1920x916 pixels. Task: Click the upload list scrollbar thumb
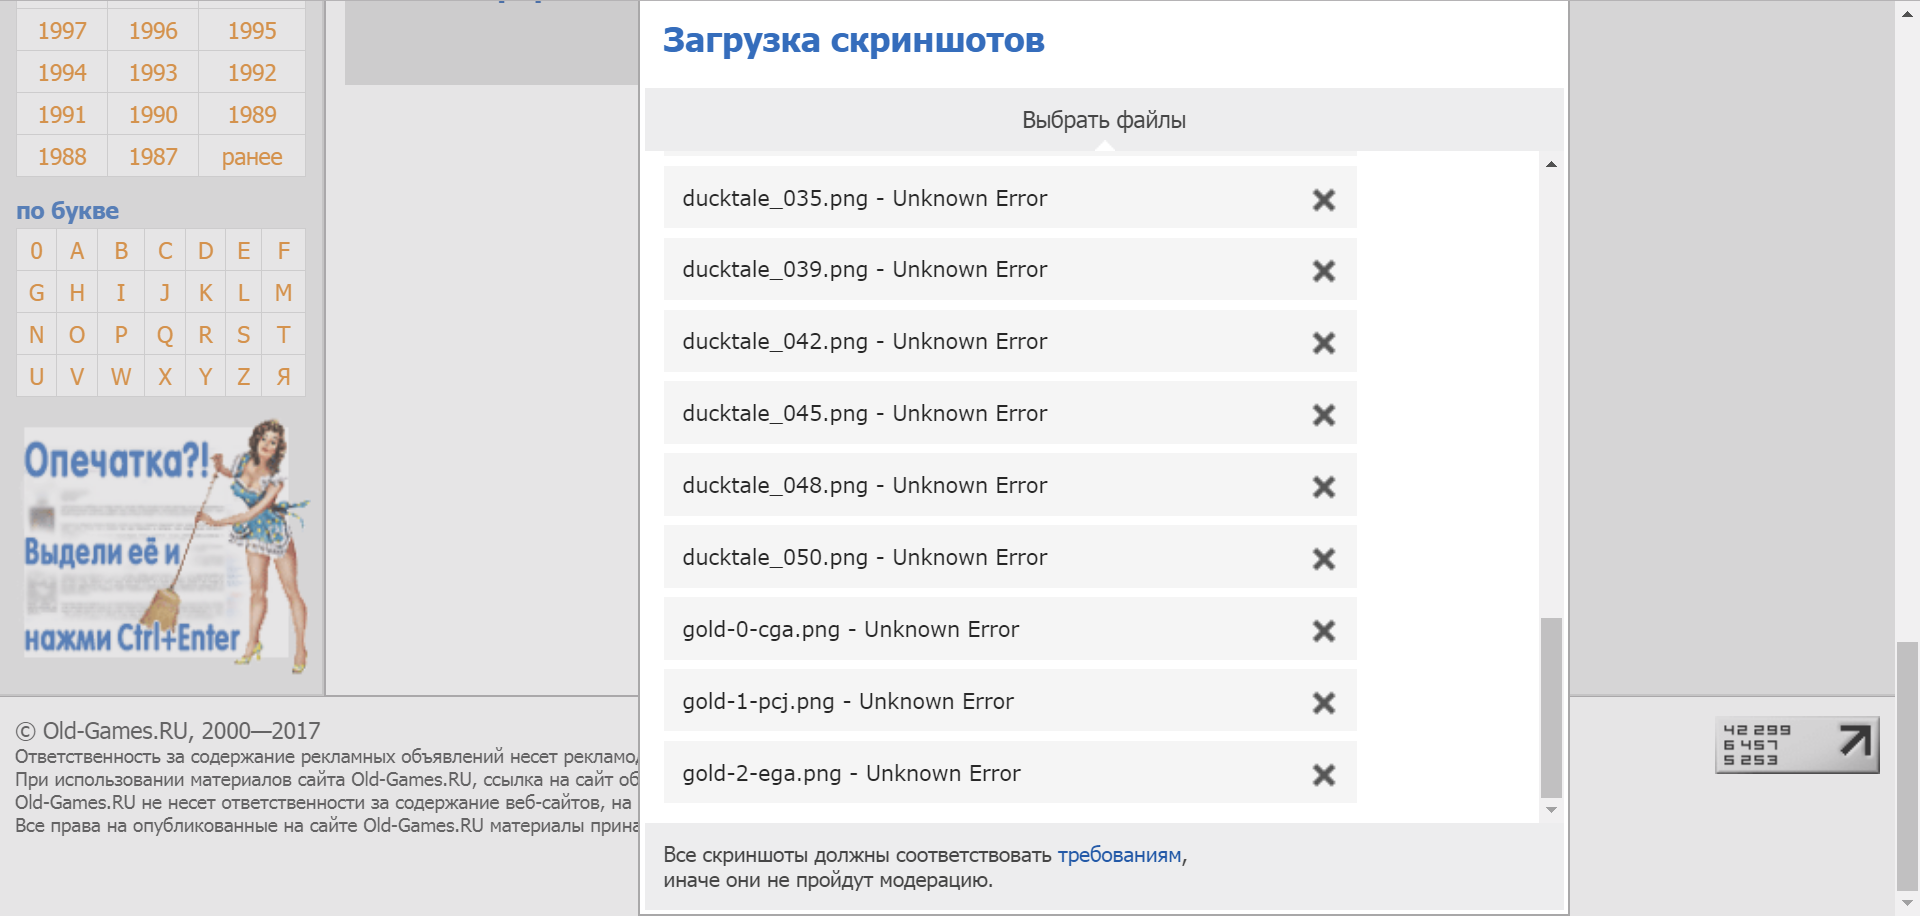tap(1551, 706)
